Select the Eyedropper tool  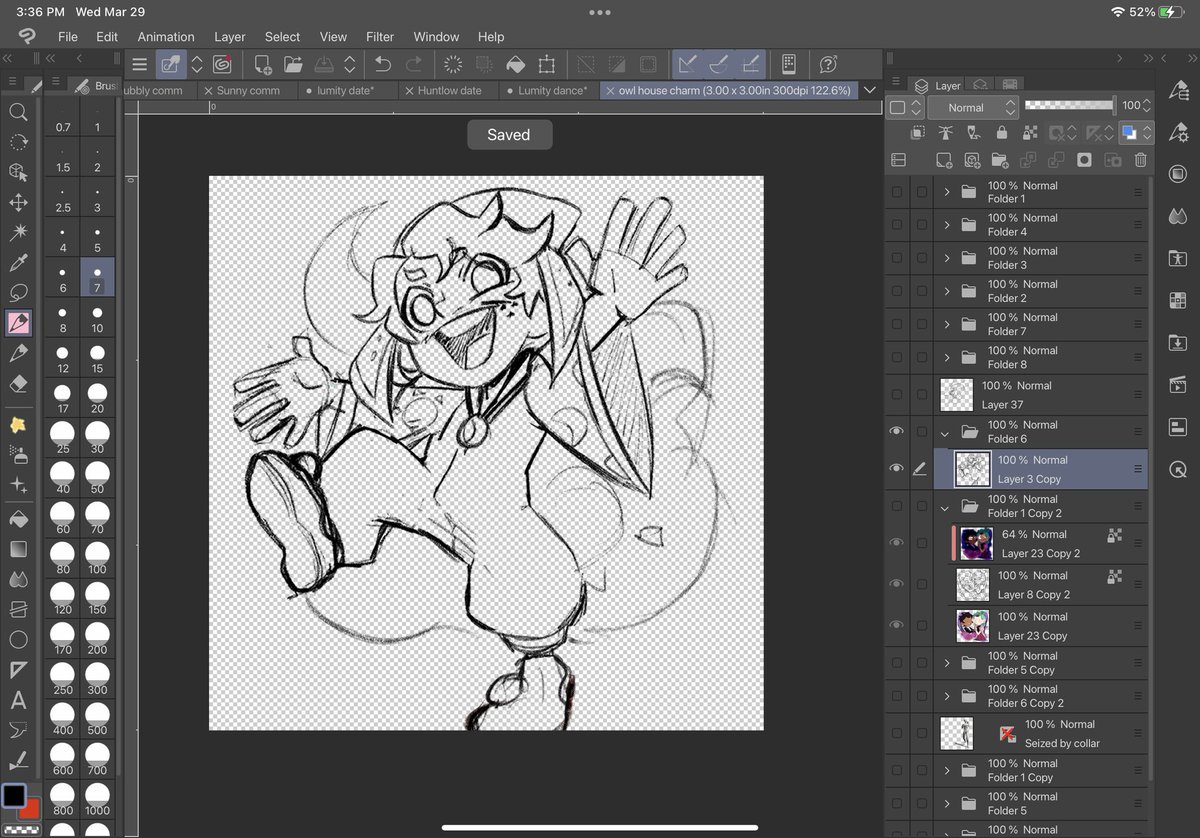(18, 263)
